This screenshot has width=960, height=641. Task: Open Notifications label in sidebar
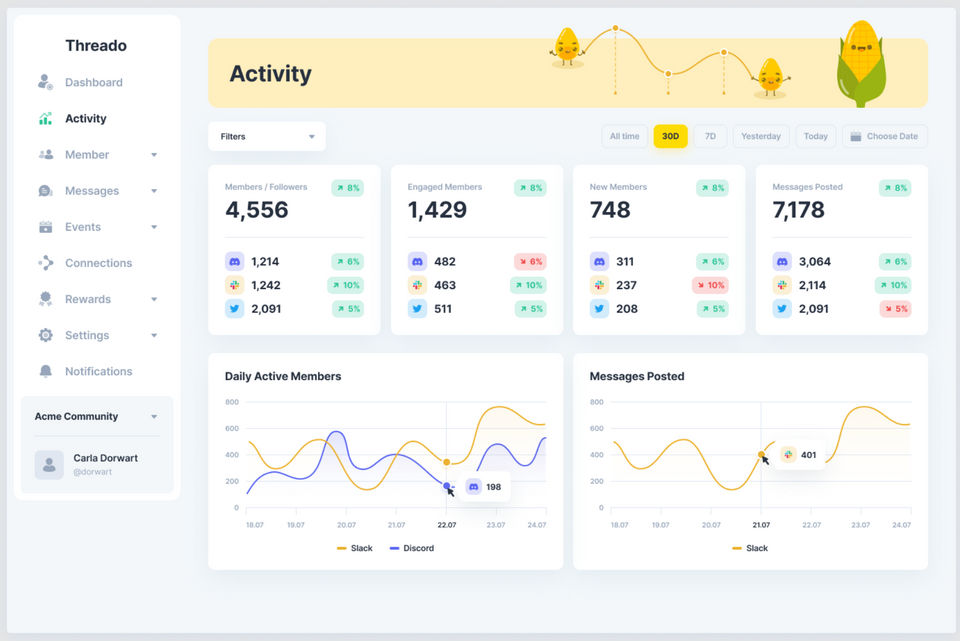[99, 371]
